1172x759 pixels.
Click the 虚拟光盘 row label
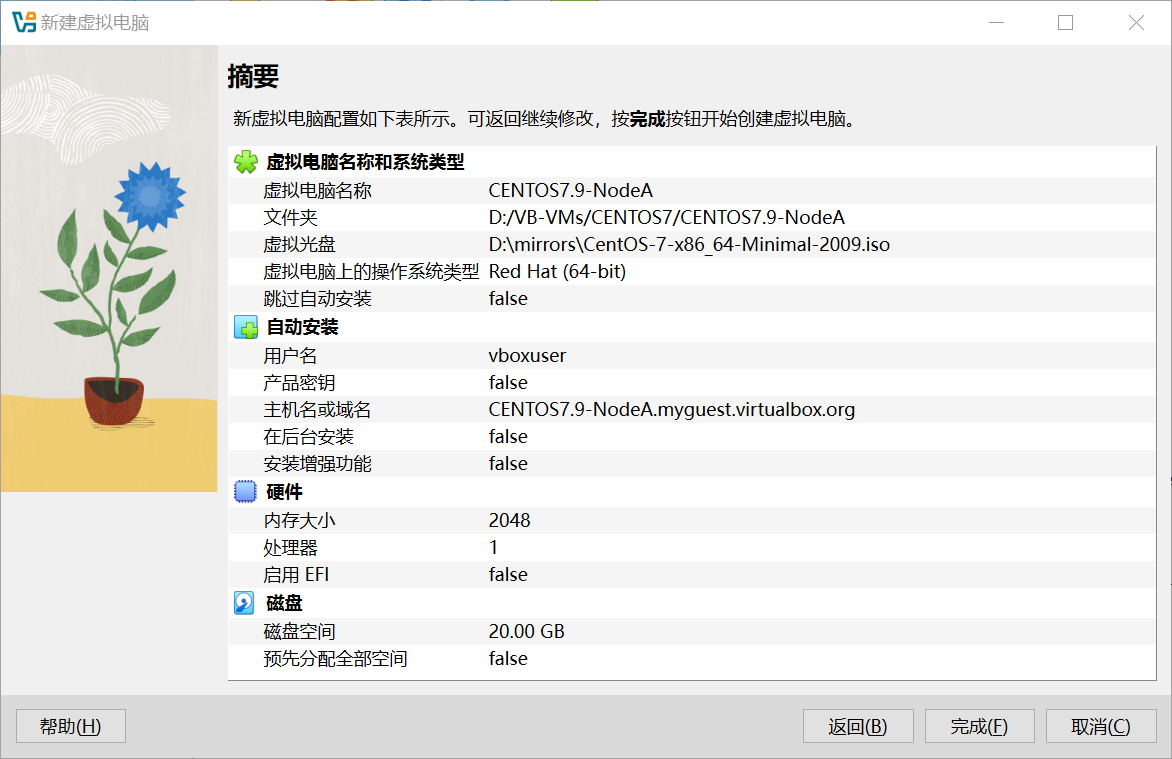pos(300,245)
